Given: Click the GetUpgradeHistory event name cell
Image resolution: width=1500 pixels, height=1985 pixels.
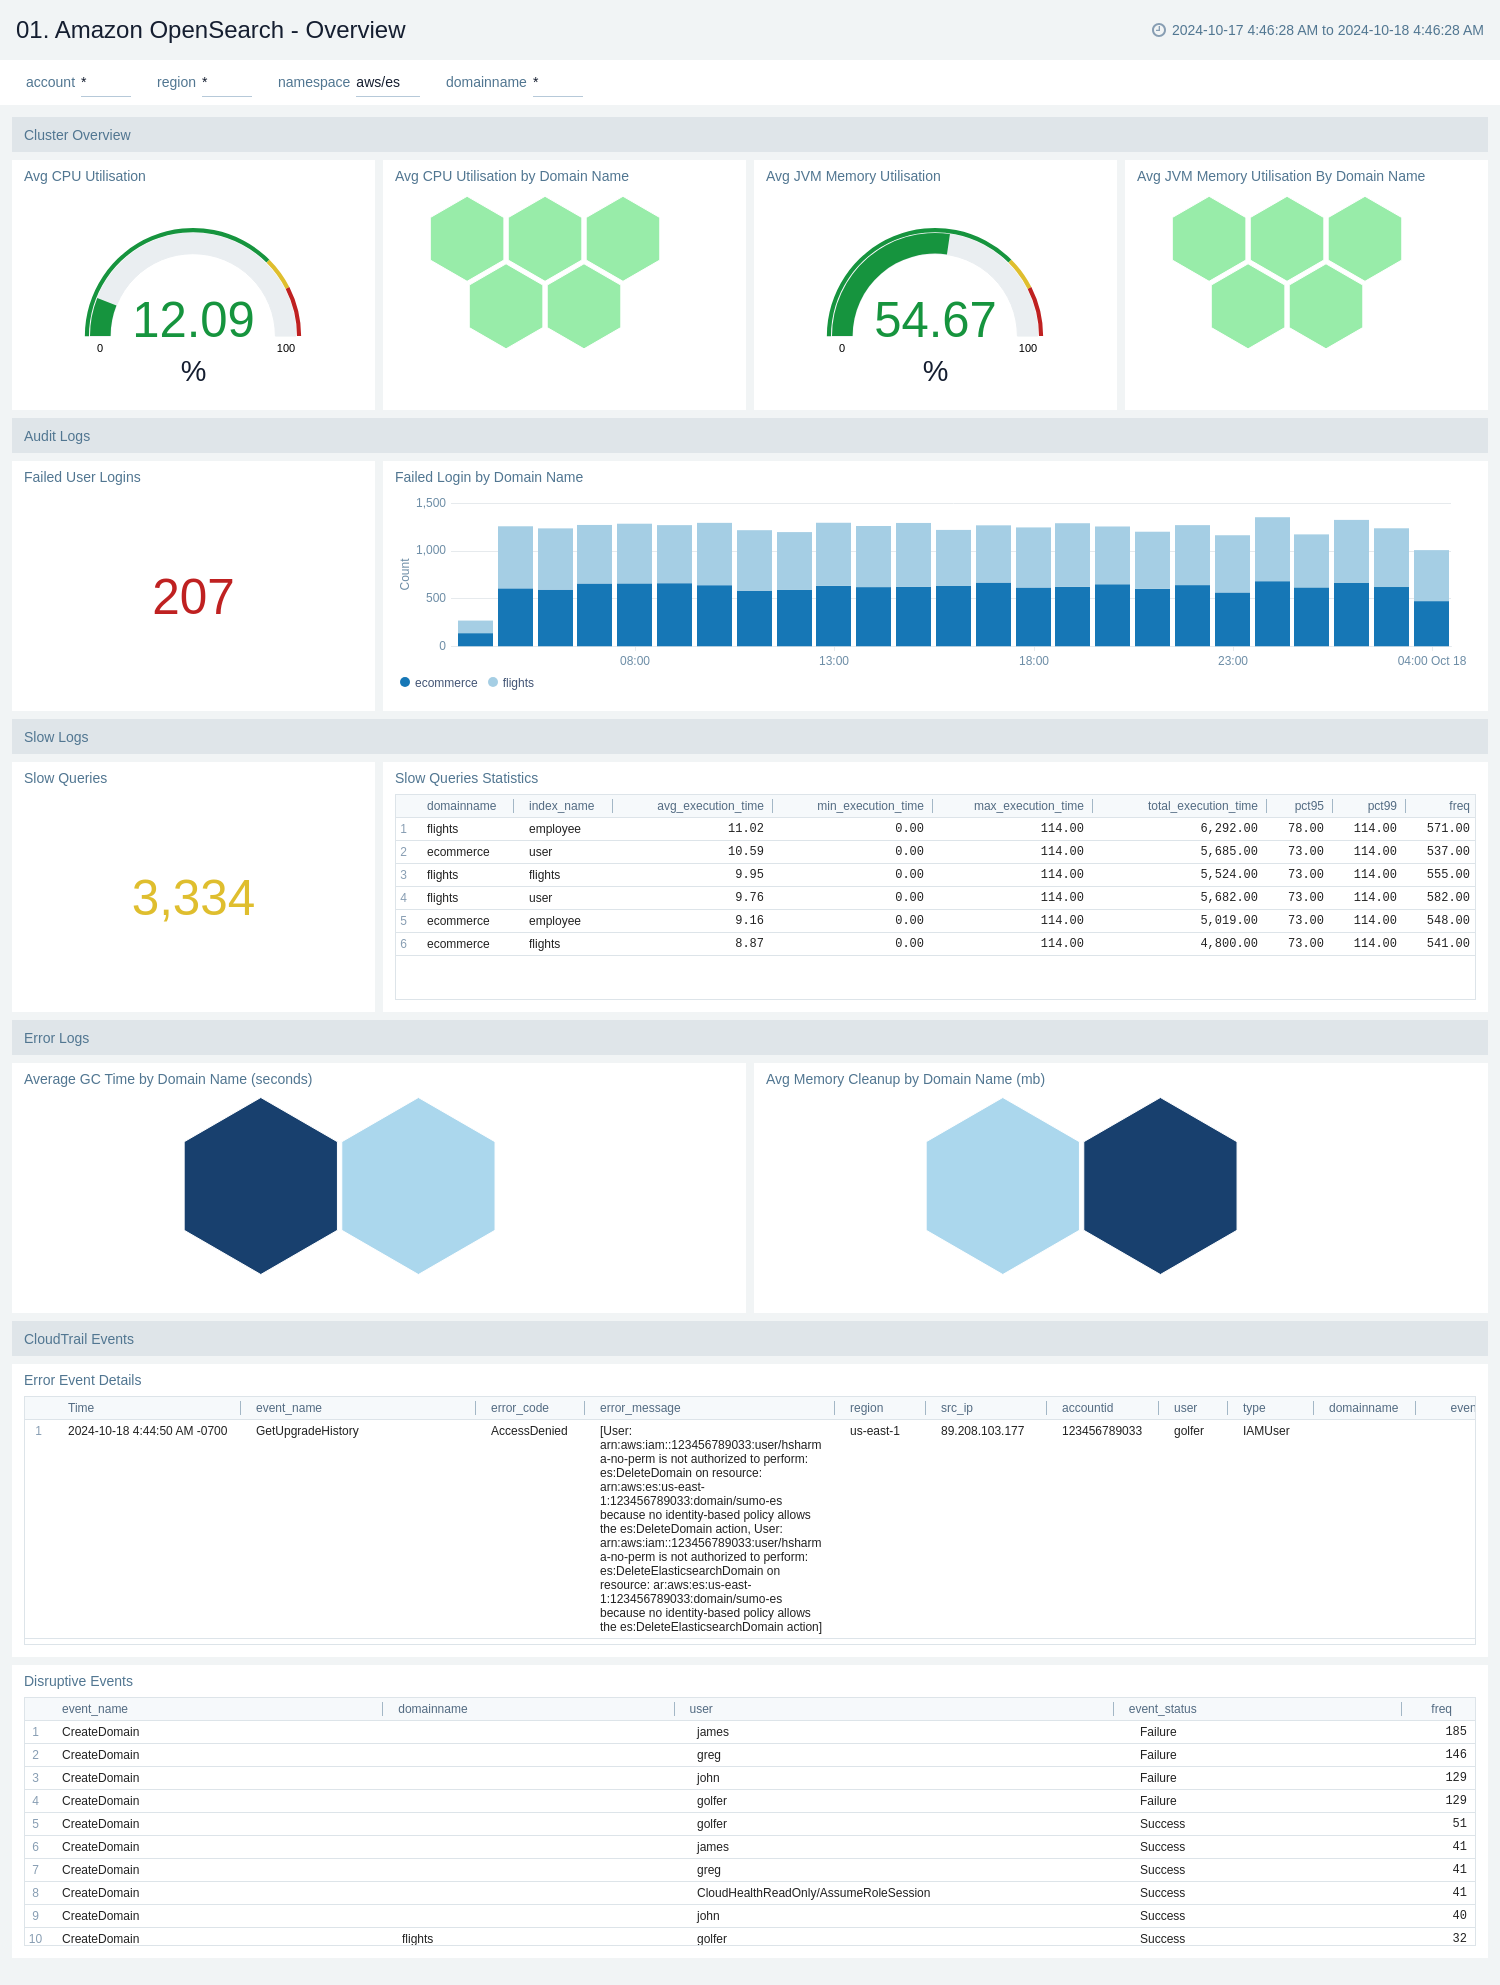Looking at the screenshot, I should pos(307,1431).
